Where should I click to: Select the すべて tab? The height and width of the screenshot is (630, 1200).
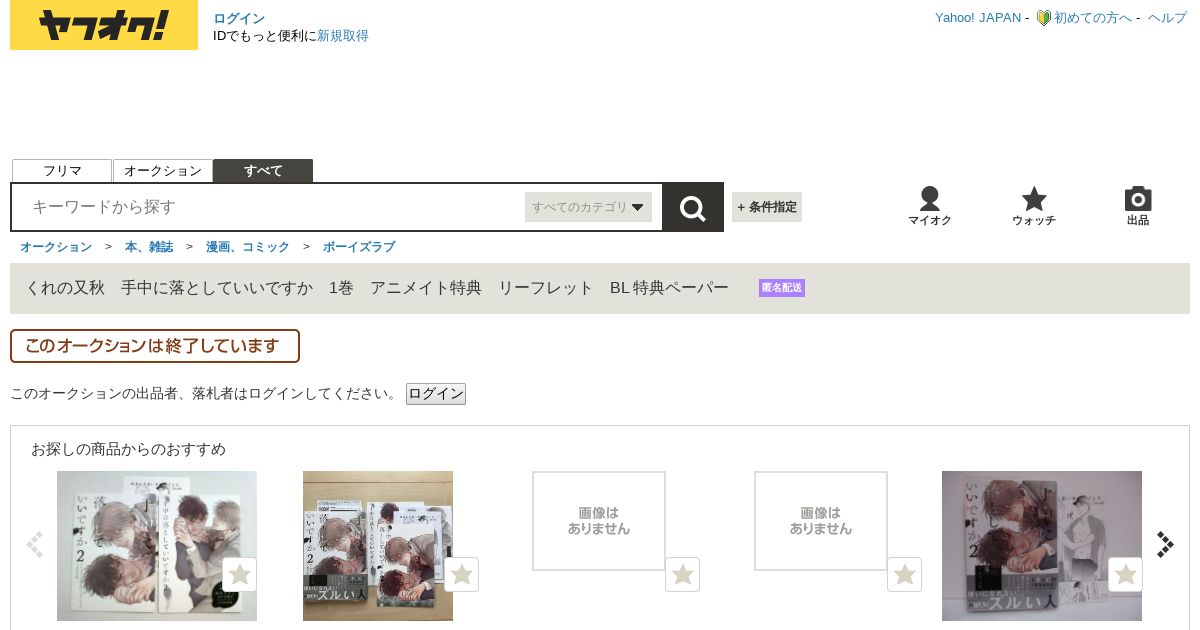click(x=263, y=171)
